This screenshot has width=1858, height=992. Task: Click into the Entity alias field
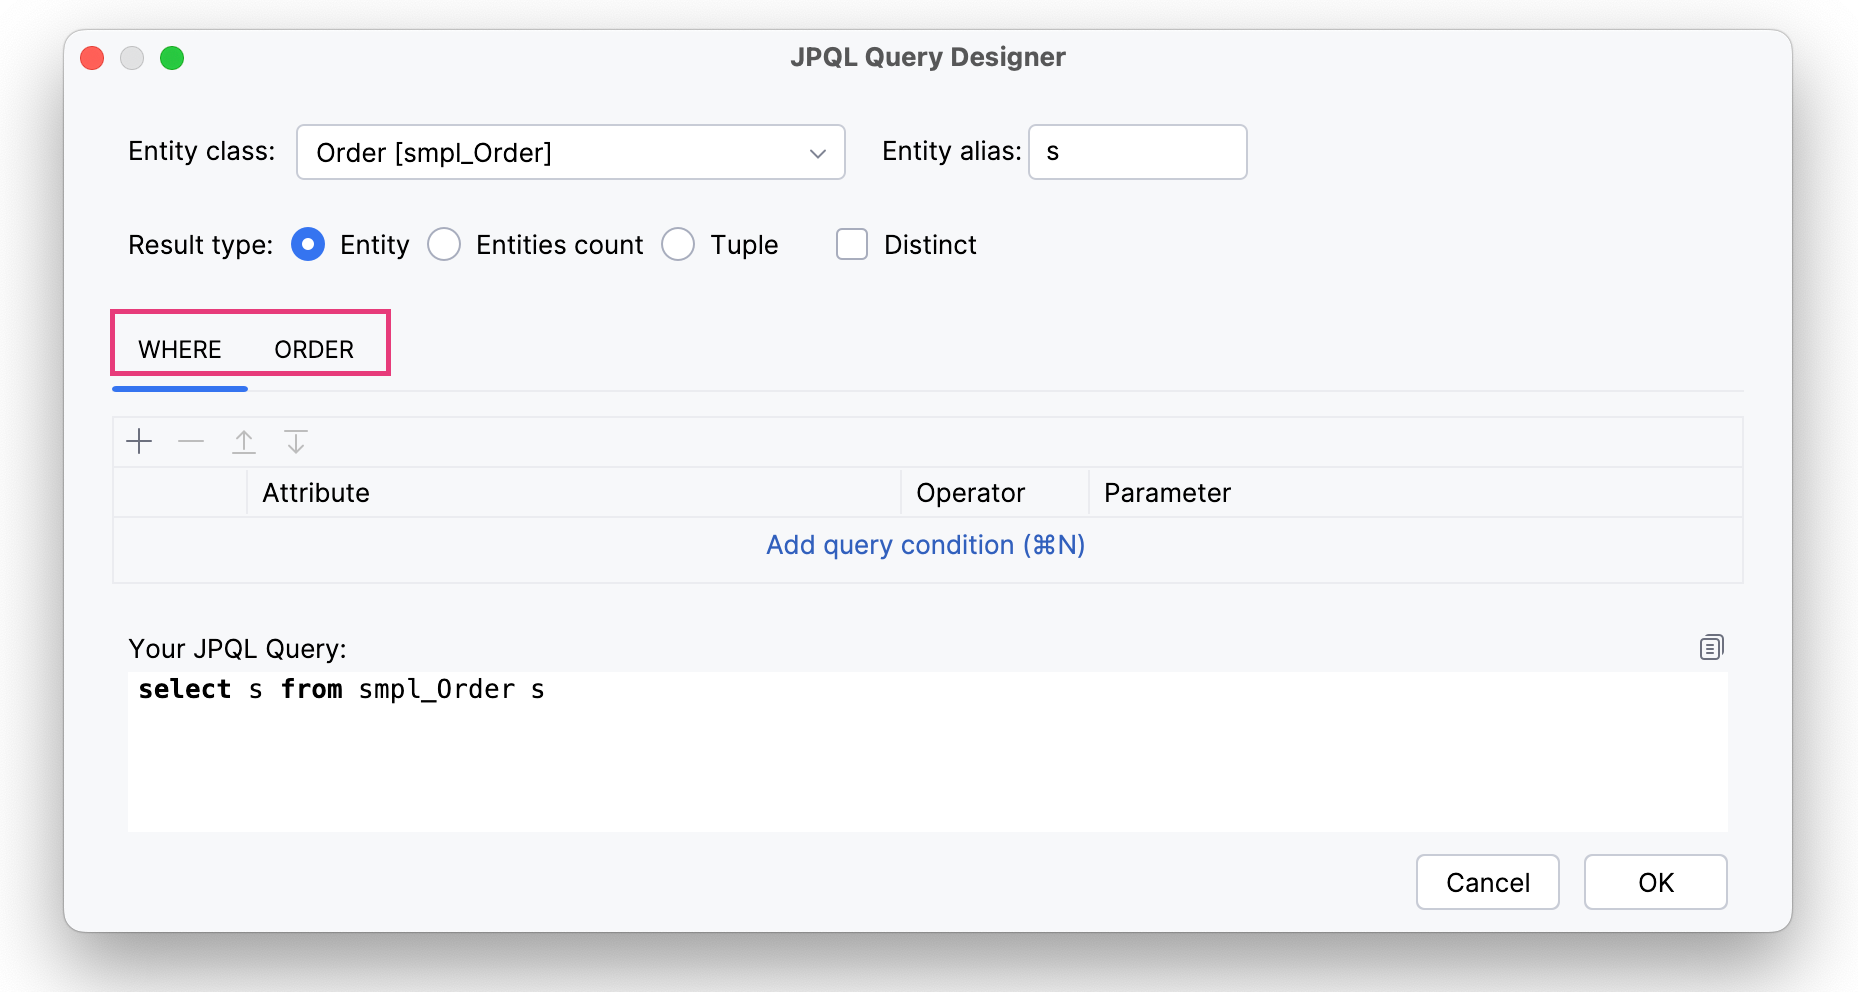[x=1137, y=152]
